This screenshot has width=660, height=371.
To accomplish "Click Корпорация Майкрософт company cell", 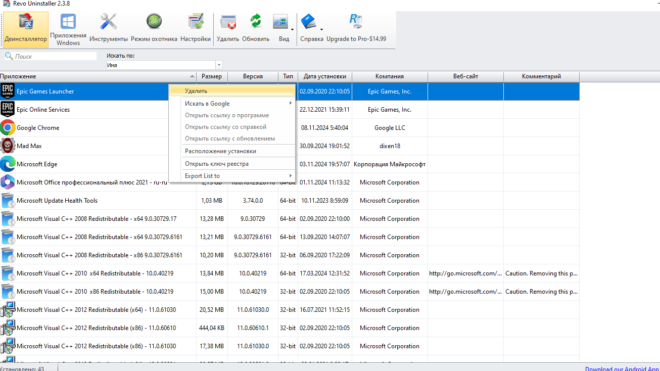I will click(390, 164).
